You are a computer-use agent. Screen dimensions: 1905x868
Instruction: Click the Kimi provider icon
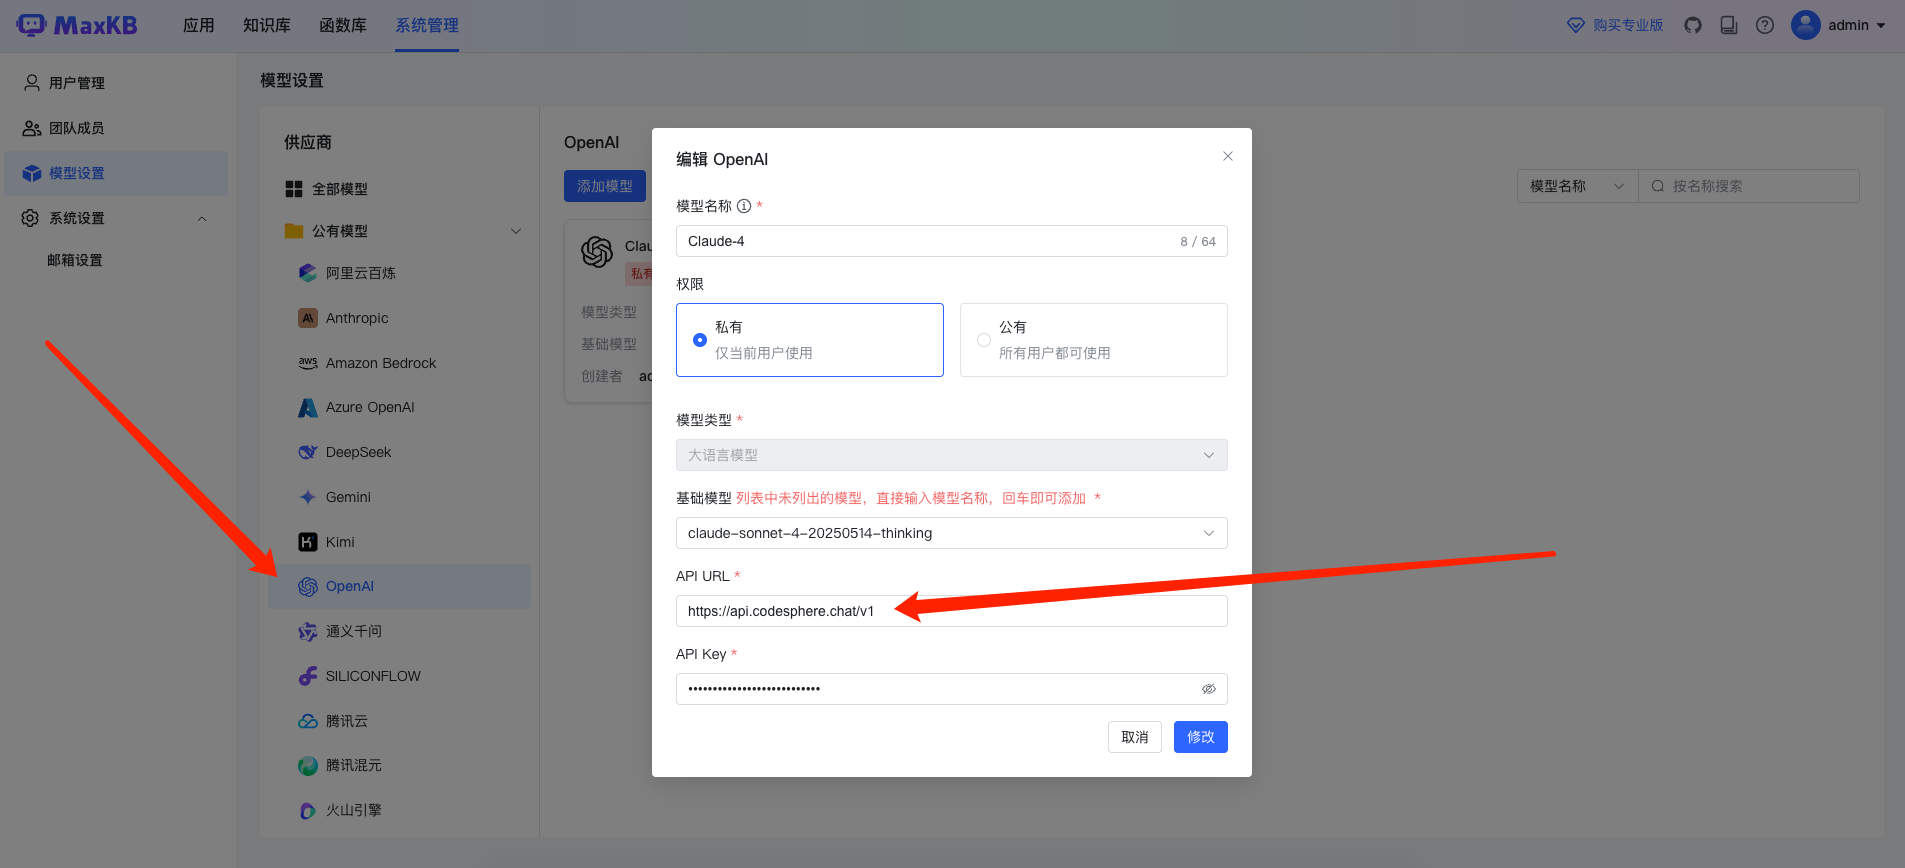(x=308, y=542)
